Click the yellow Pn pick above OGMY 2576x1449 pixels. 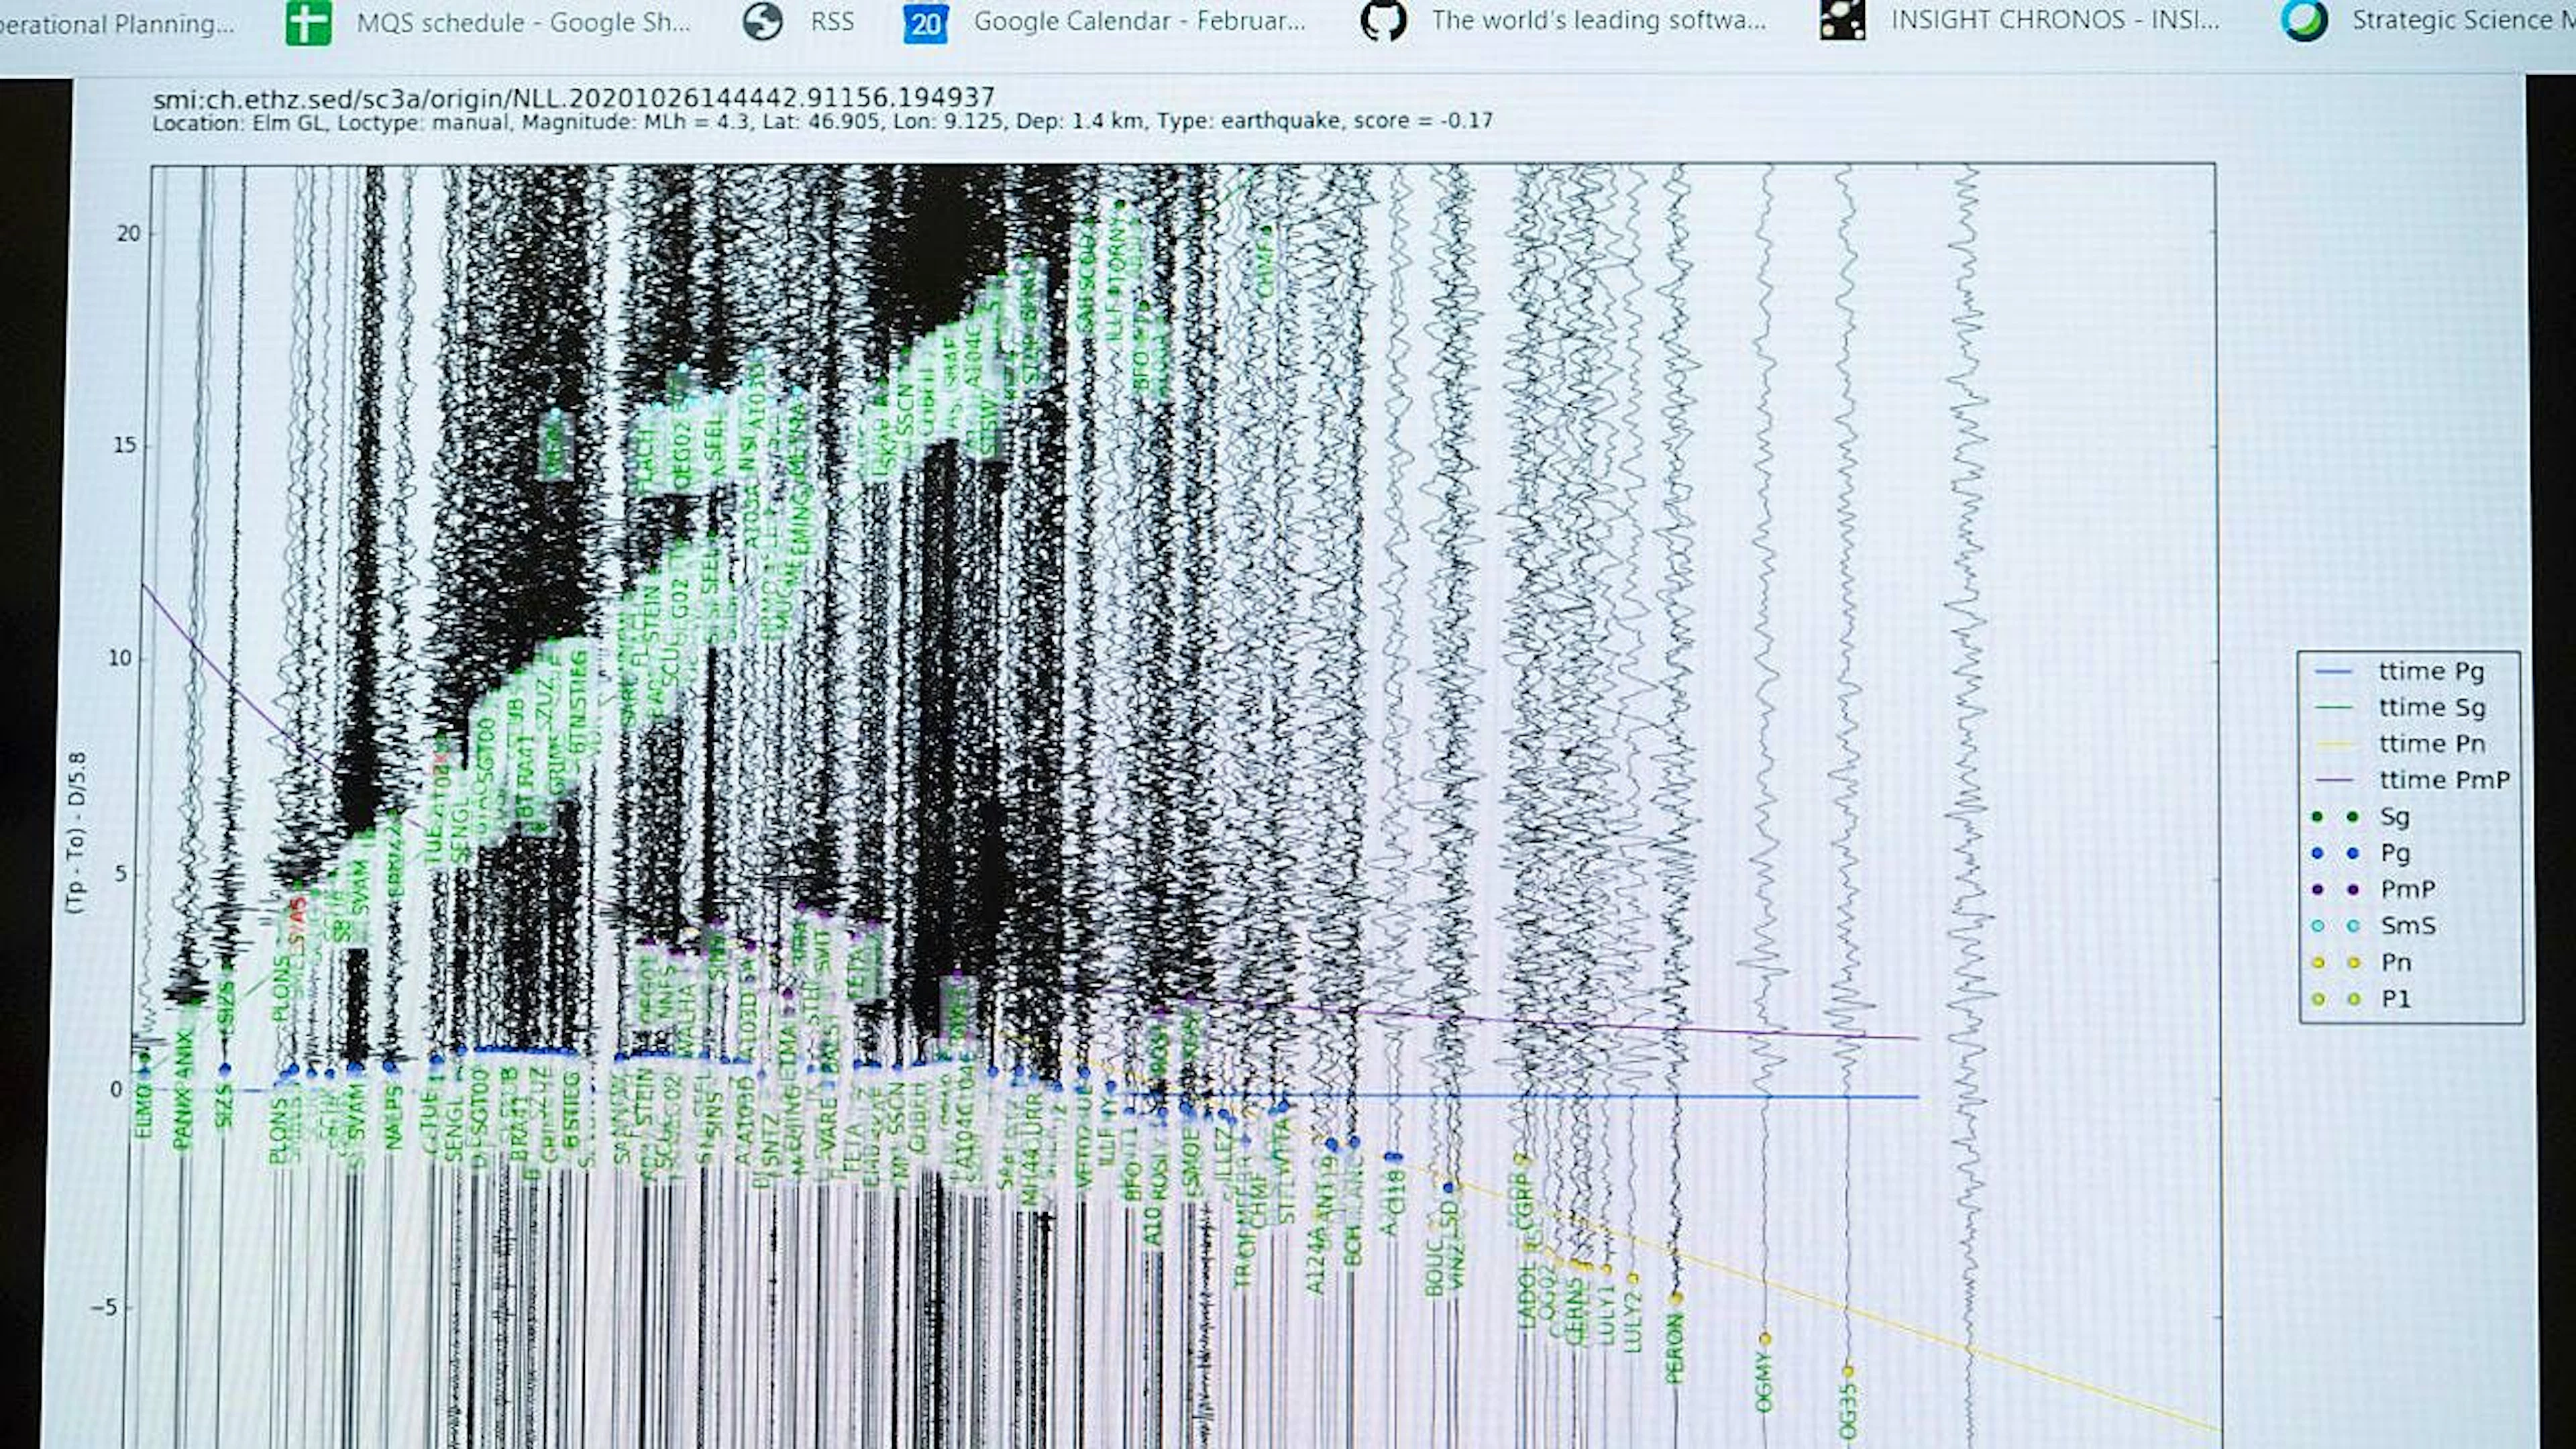pyautogui.click(x=1765, y=1338)
